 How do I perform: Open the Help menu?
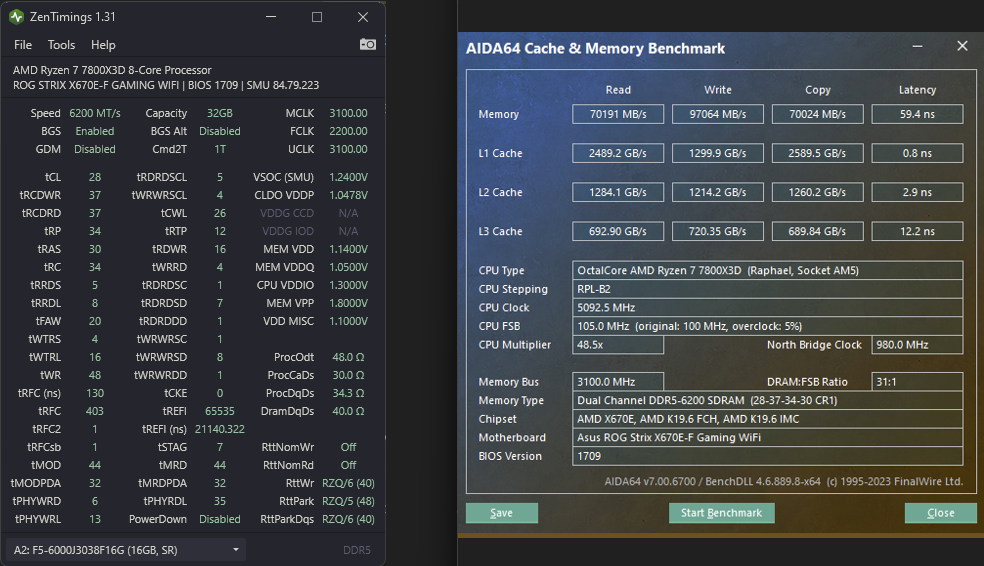click(x=103, y=45)
